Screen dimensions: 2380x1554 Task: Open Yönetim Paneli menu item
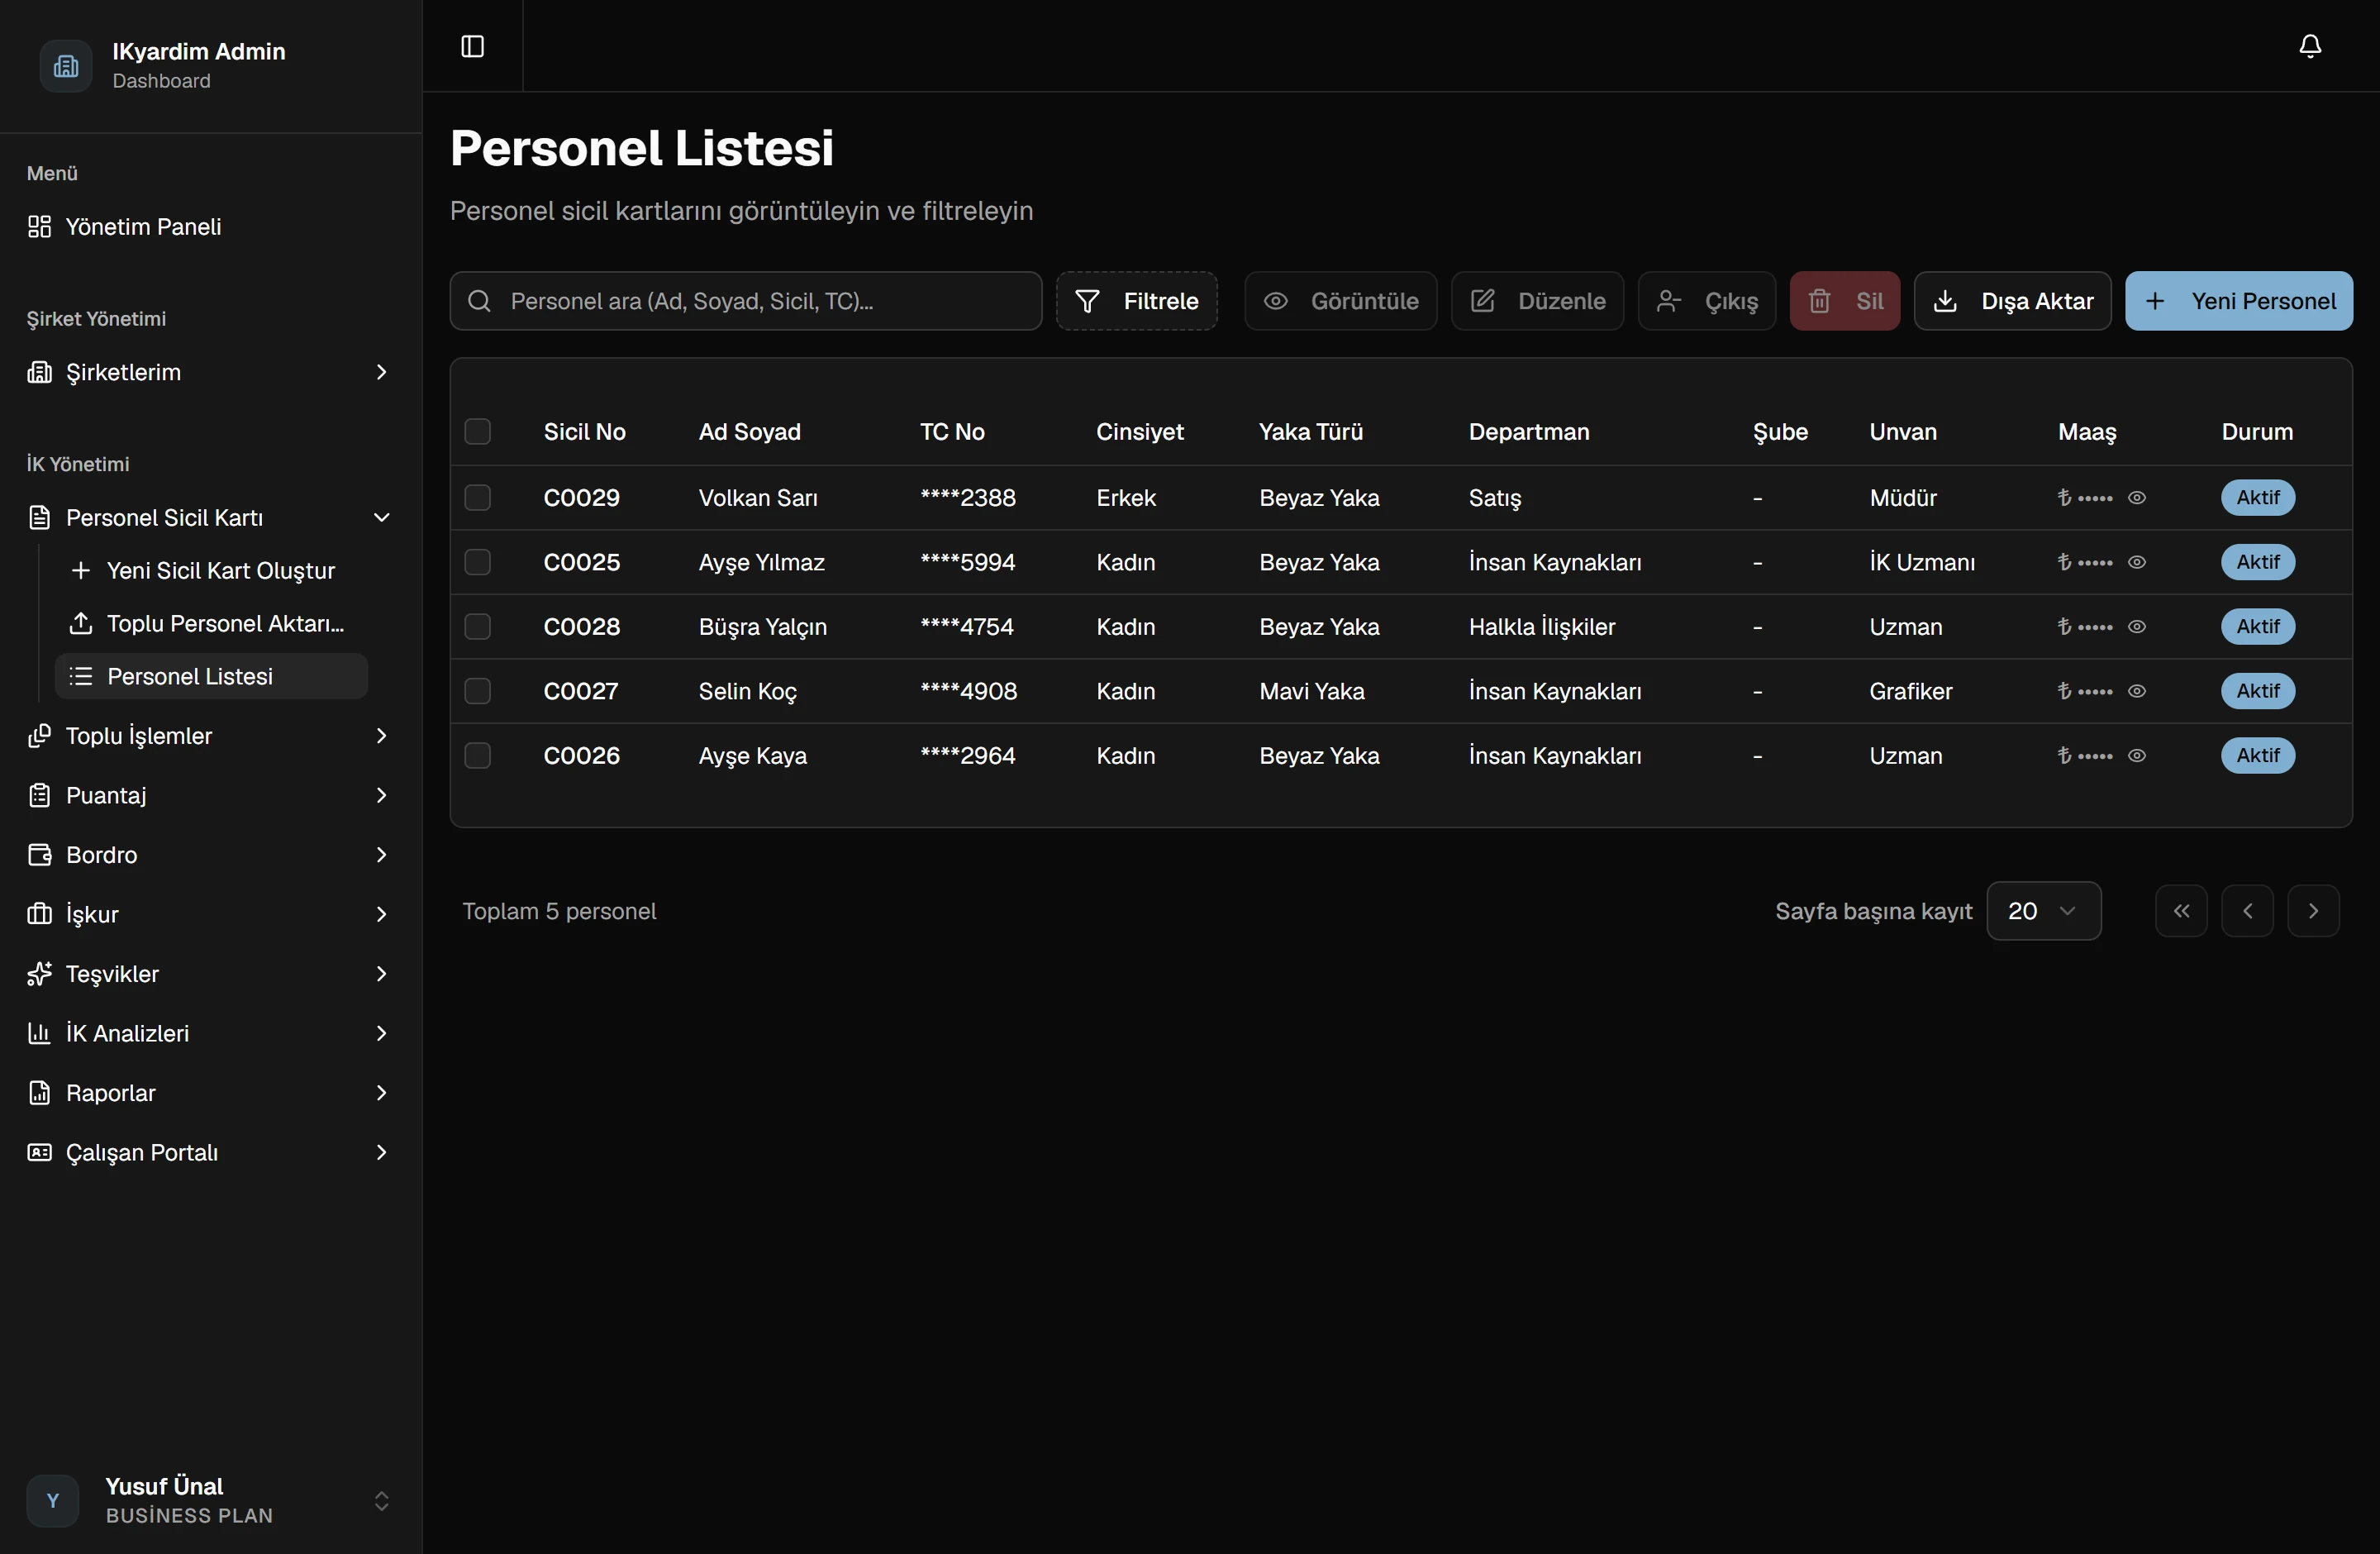210,227
